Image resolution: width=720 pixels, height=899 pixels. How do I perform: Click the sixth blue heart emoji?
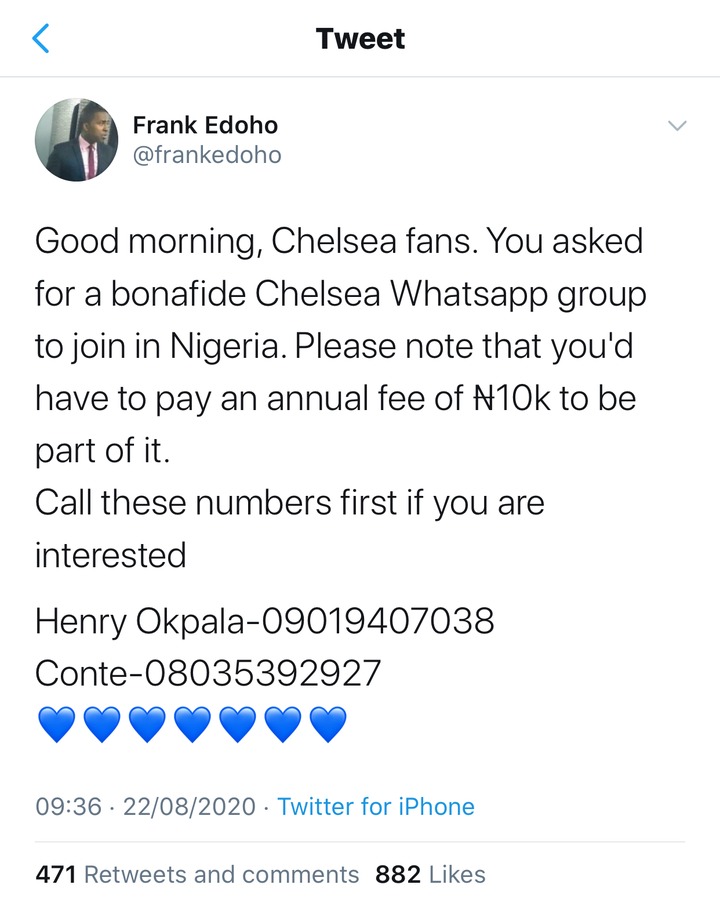[282, 724]
